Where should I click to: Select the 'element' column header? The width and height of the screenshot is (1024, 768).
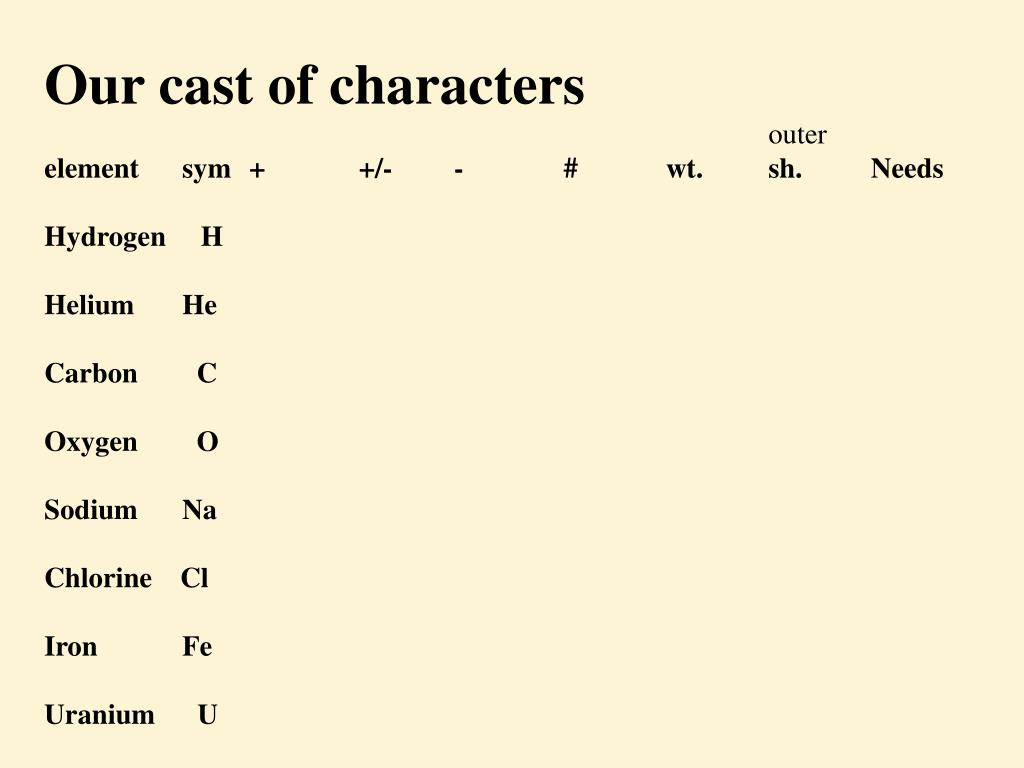coord(91,168)
